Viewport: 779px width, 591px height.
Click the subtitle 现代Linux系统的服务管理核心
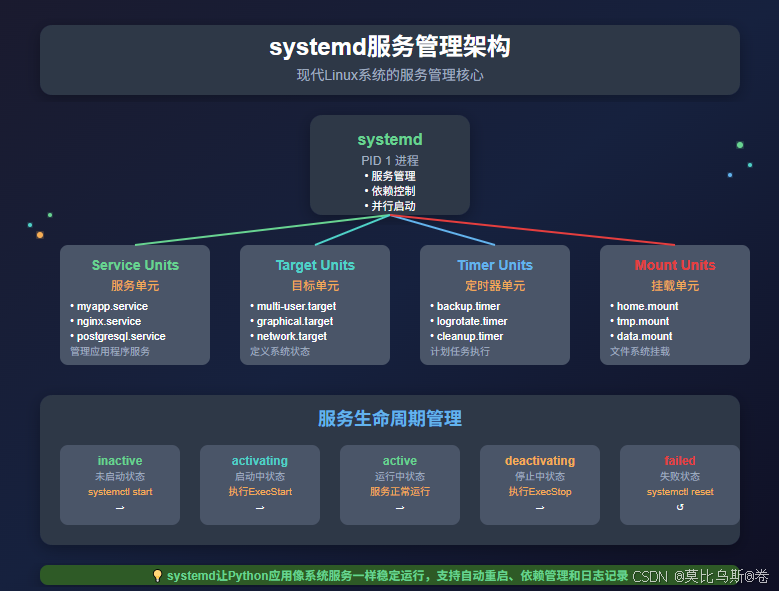pos(390,75)
